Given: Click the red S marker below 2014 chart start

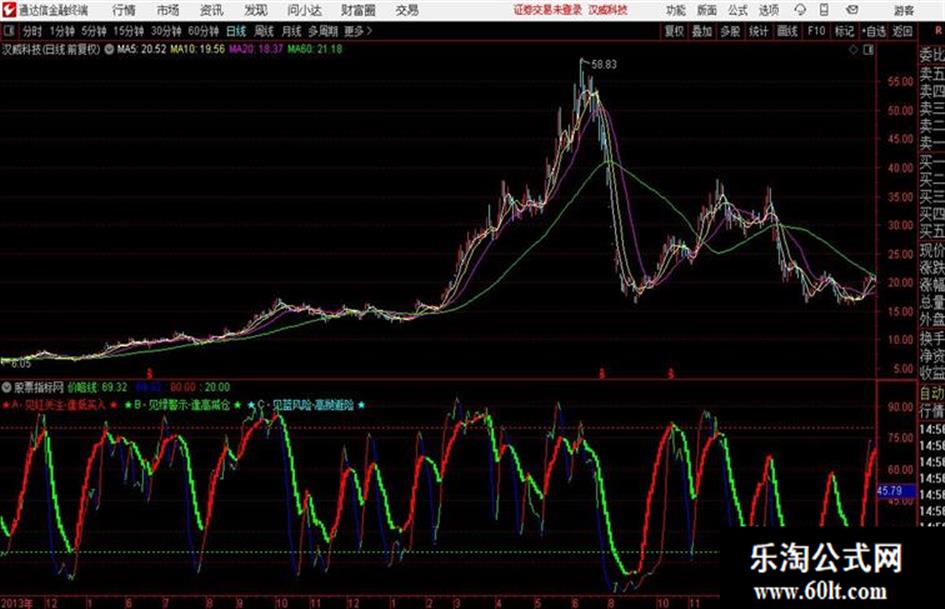Looking at the screenshot, I should (x=149, y=374).
